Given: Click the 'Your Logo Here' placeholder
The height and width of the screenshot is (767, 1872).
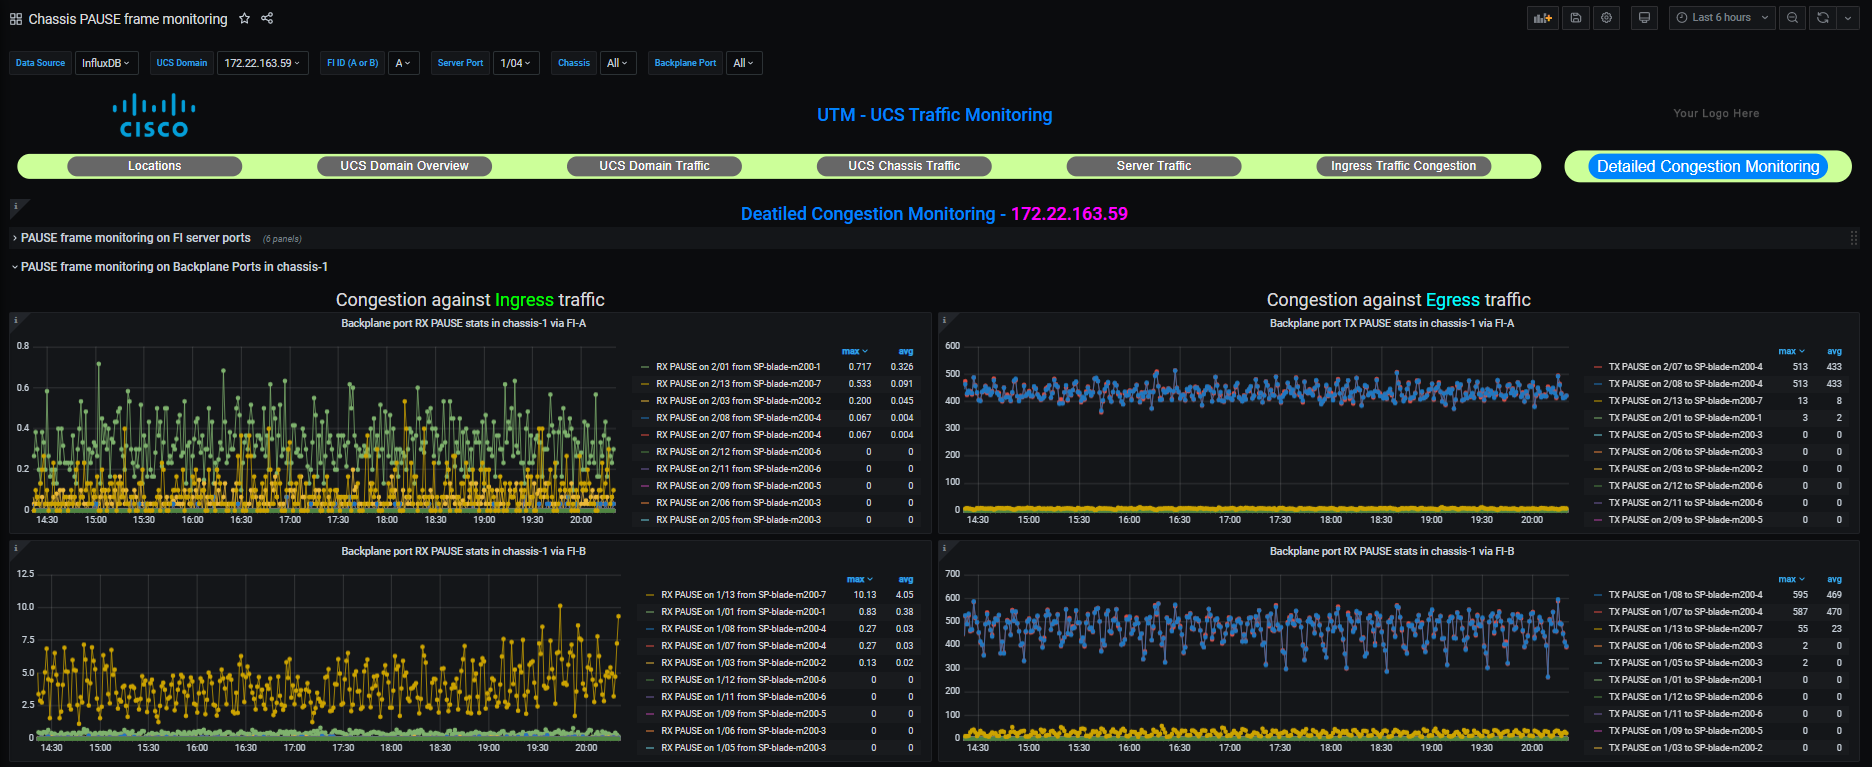Looking at the screenshot, I should click(1716, 113).
